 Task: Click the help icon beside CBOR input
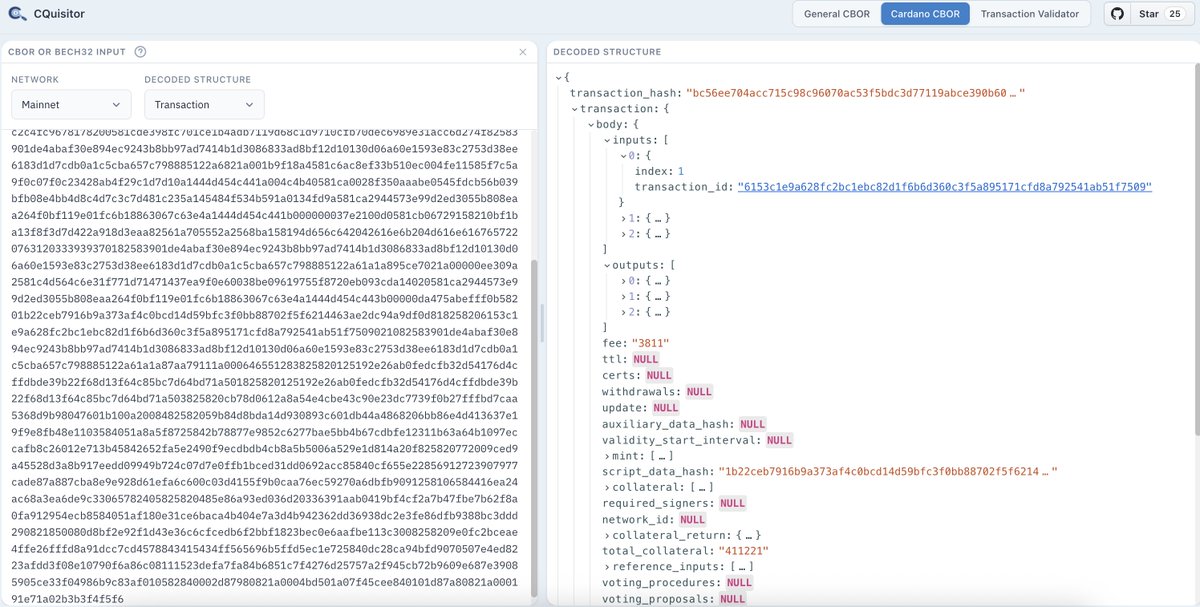point(140,52)
